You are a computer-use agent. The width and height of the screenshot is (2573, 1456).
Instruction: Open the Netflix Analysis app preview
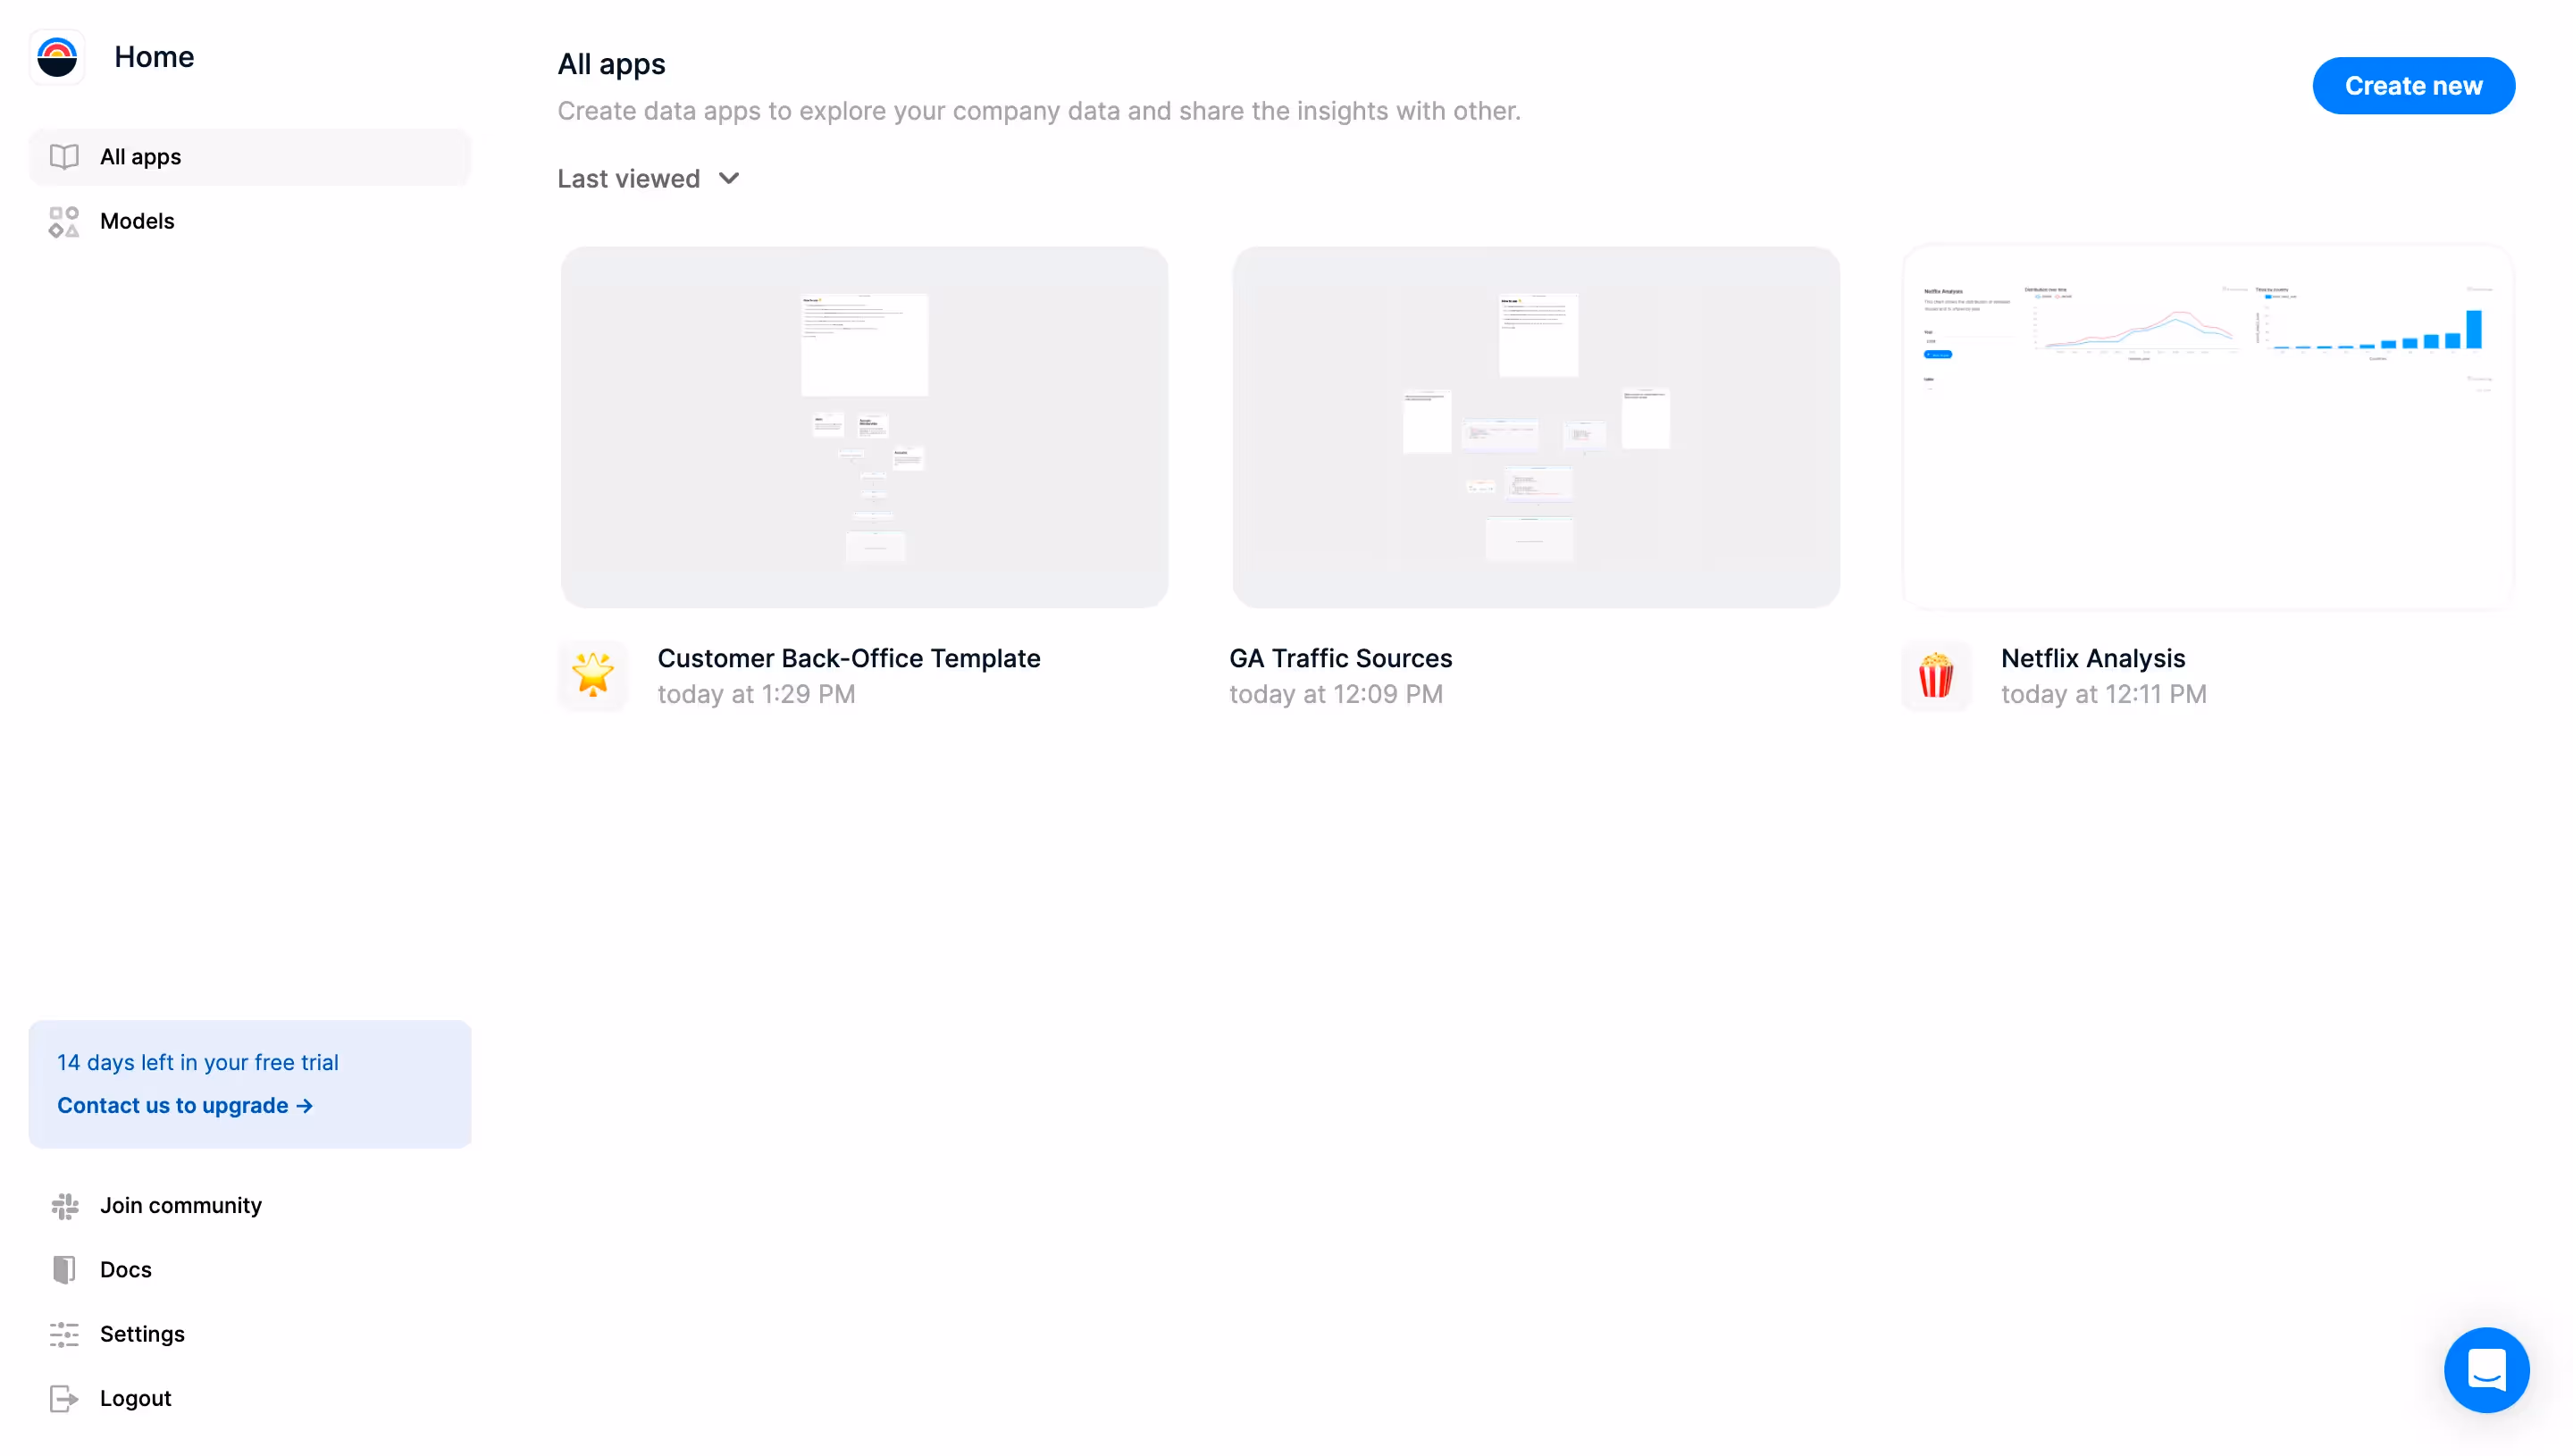click(x=2207, y=427)
